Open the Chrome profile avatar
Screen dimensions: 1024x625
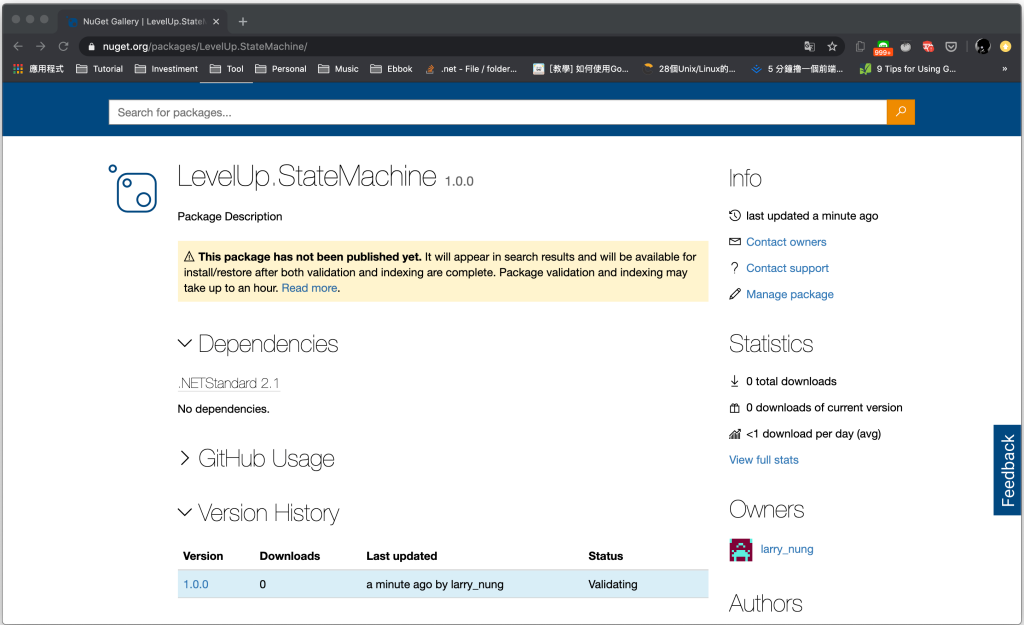click(x=983, y=46)
